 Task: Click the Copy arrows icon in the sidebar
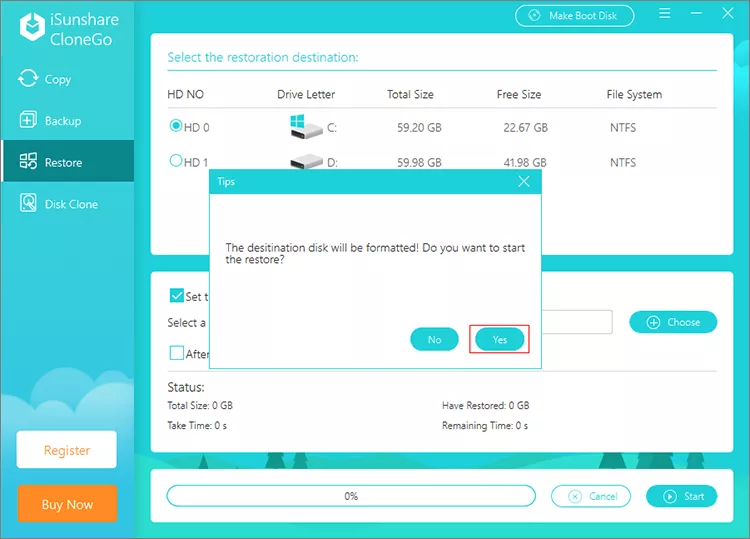click(28, 78)
